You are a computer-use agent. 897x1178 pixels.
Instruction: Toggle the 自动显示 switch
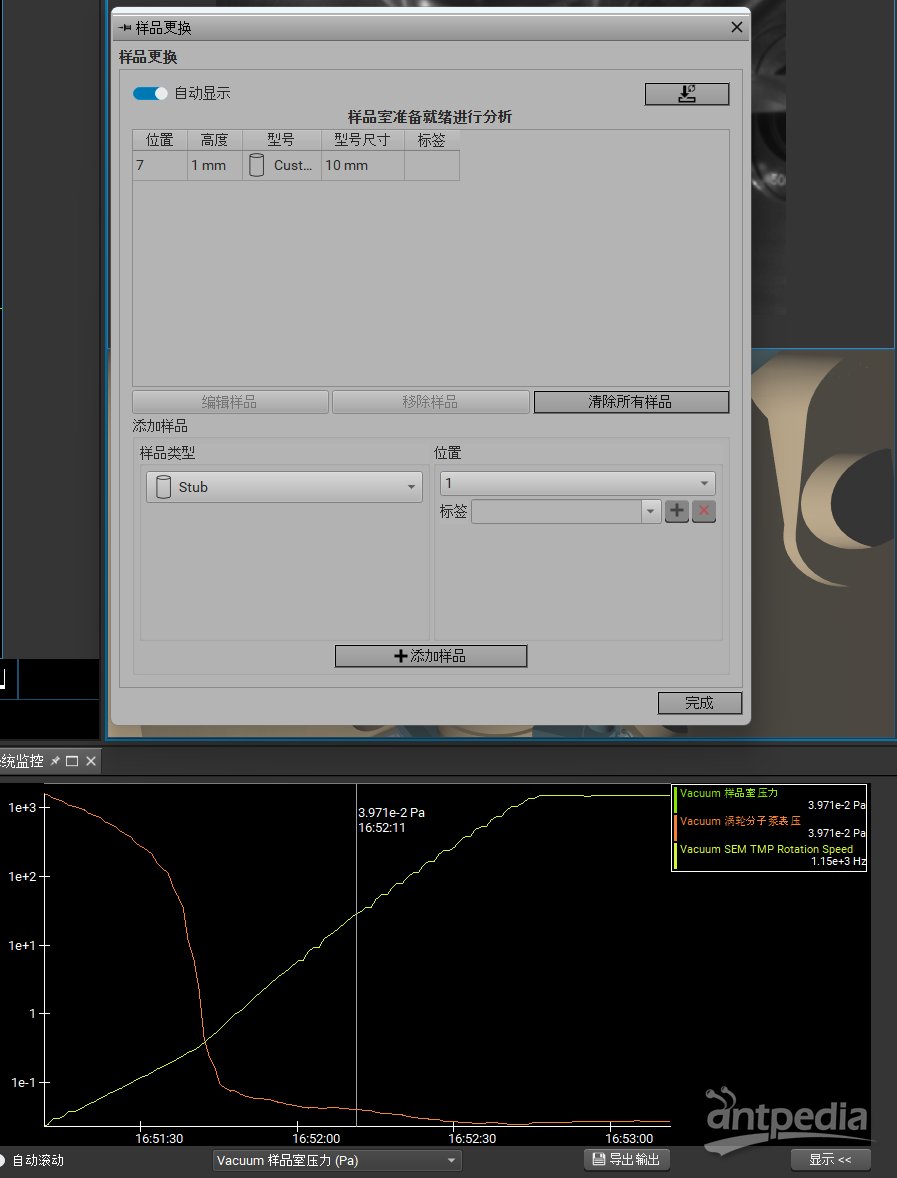[x=150, y=93]
